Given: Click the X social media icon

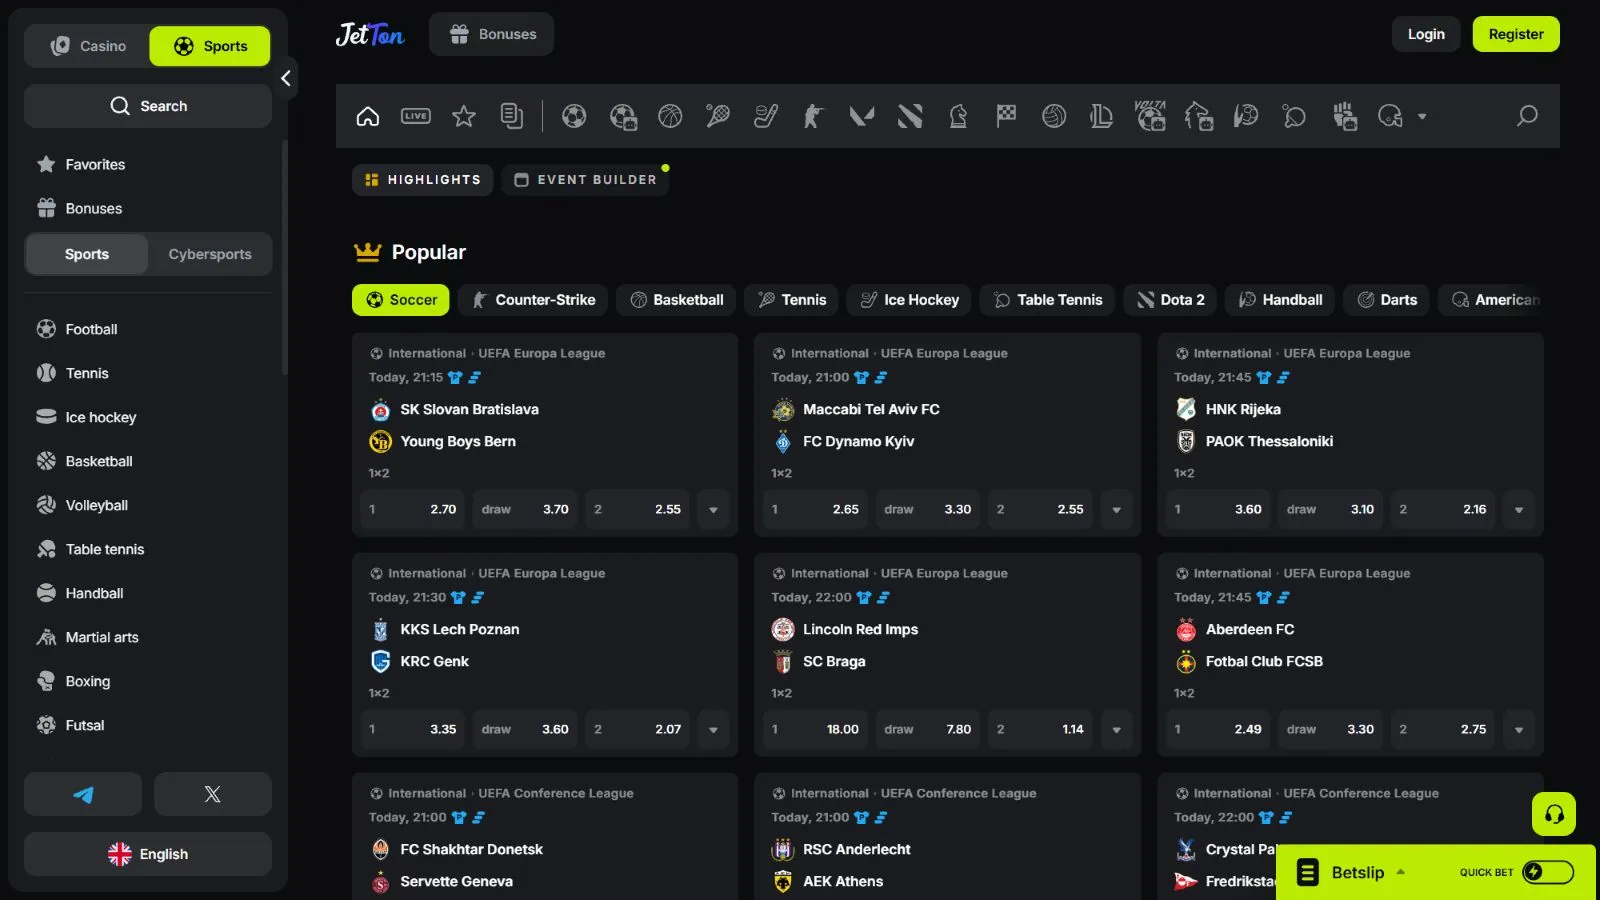Looking at the screenshot, I should (x=212, y=794).
